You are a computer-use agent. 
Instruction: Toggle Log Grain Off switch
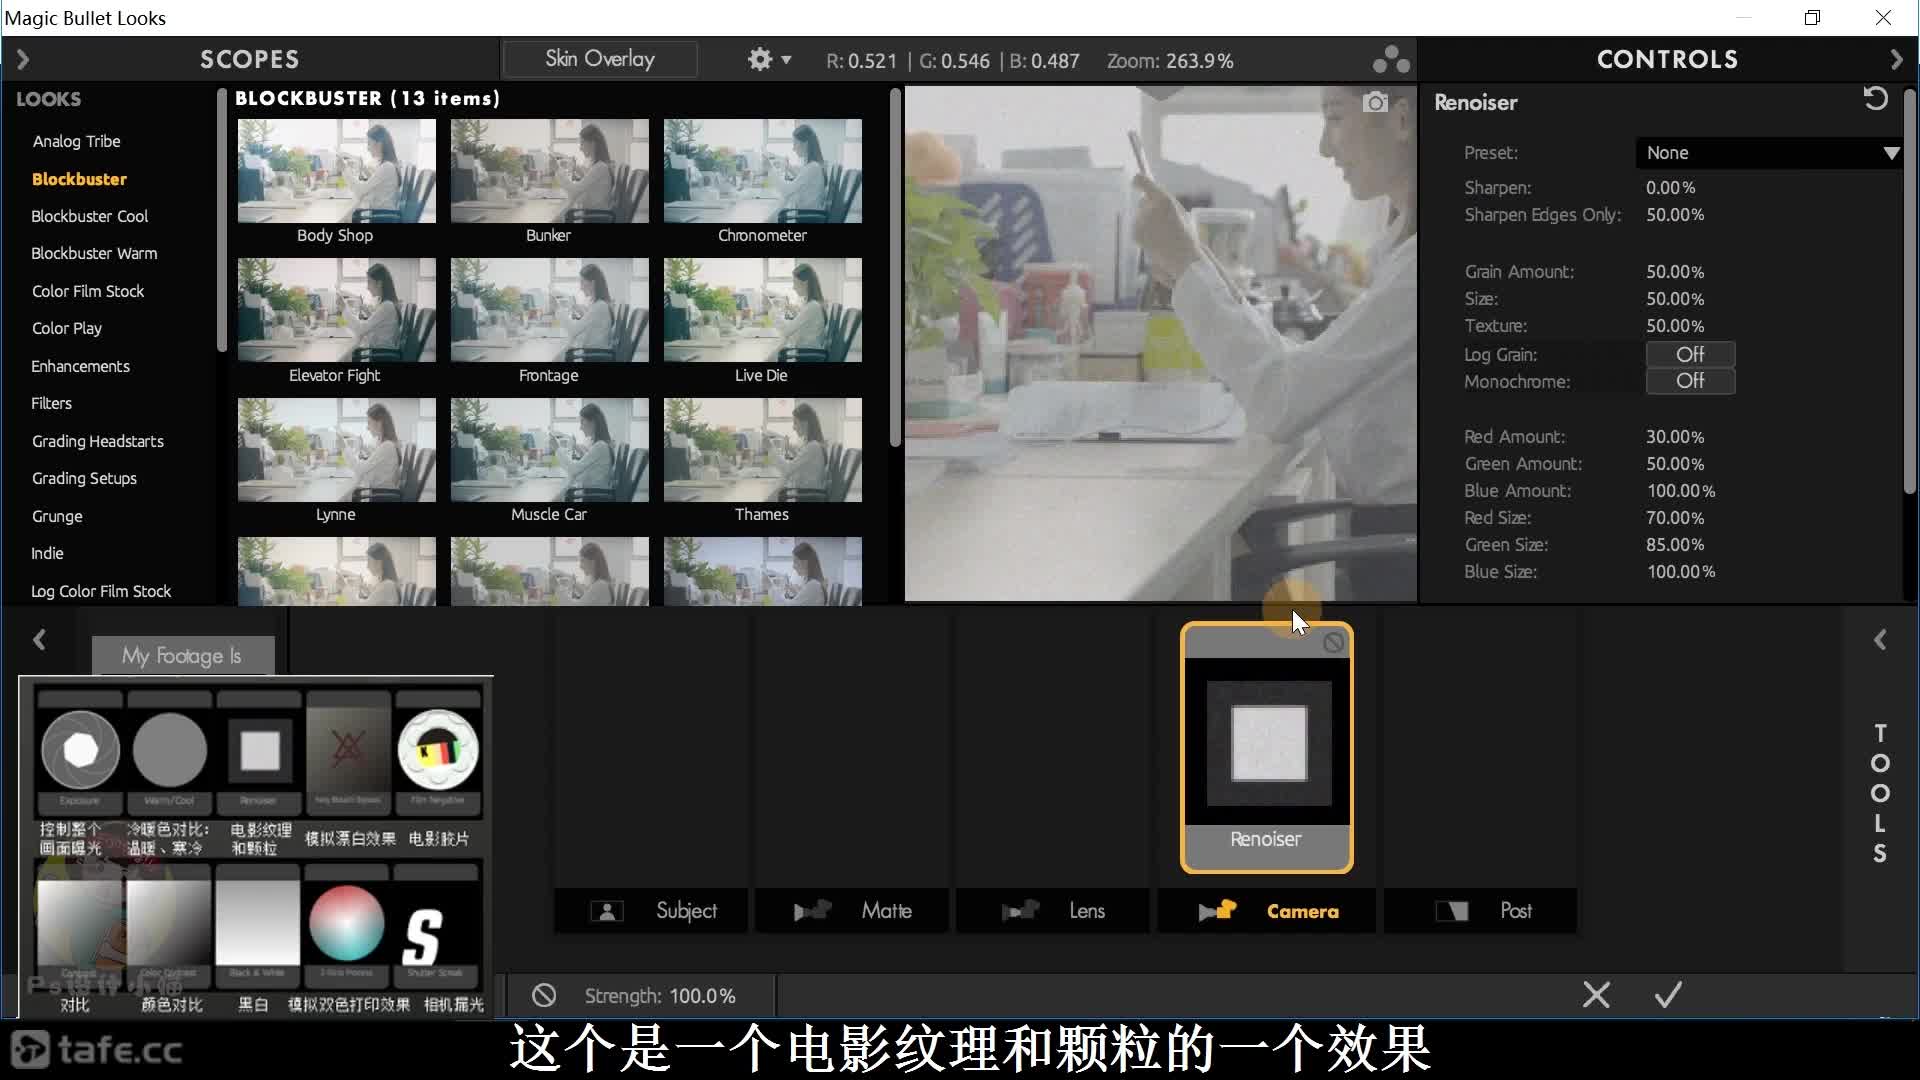(x=1690, y=354)
